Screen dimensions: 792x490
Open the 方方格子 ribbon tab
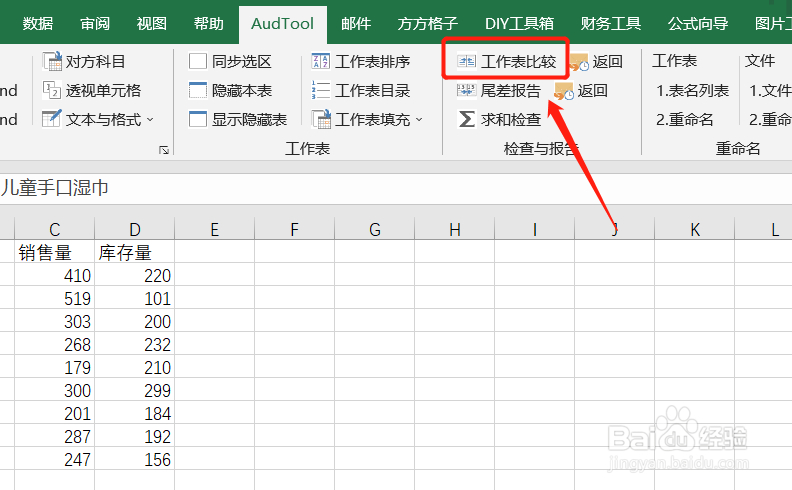coord(427,24)
